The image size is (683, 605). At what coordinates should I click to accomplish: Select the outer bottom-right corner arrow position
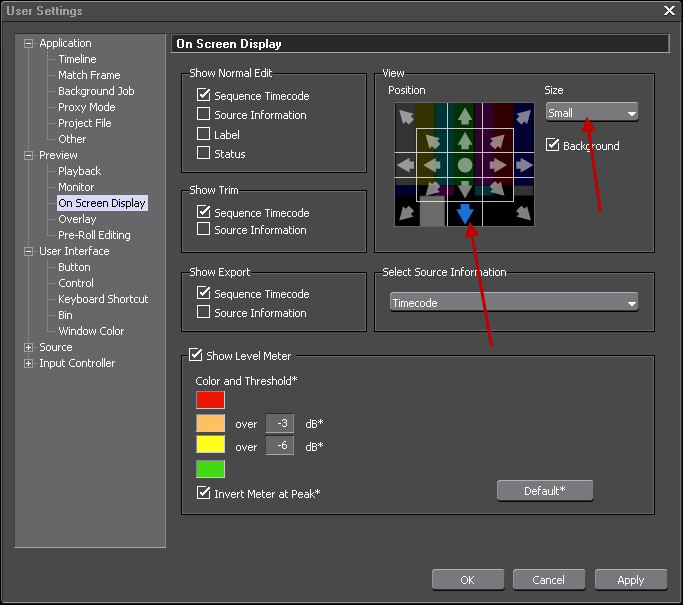[x=523, y=212]
